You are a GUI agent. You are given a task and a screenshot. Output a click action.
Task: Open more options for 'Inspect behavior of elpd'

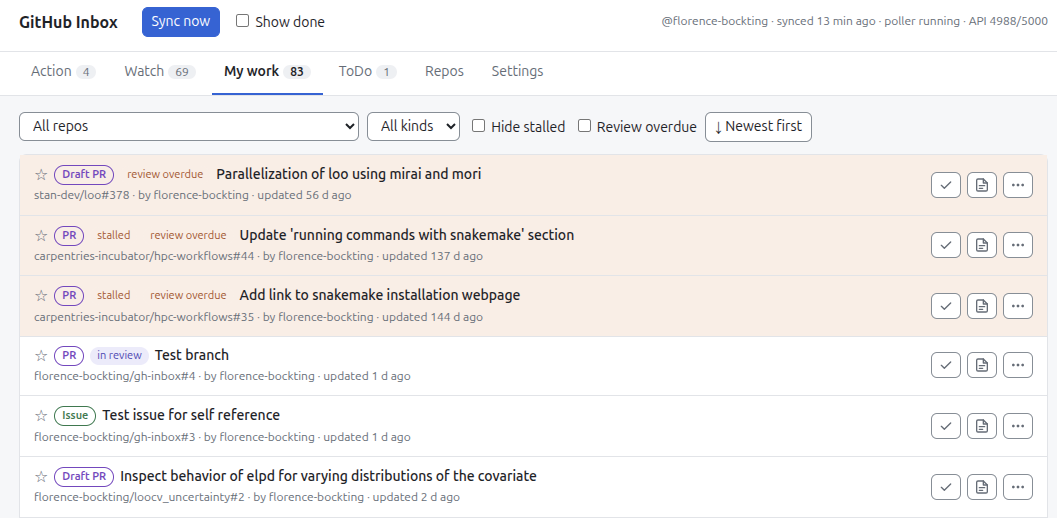(x=1018, y=487)
